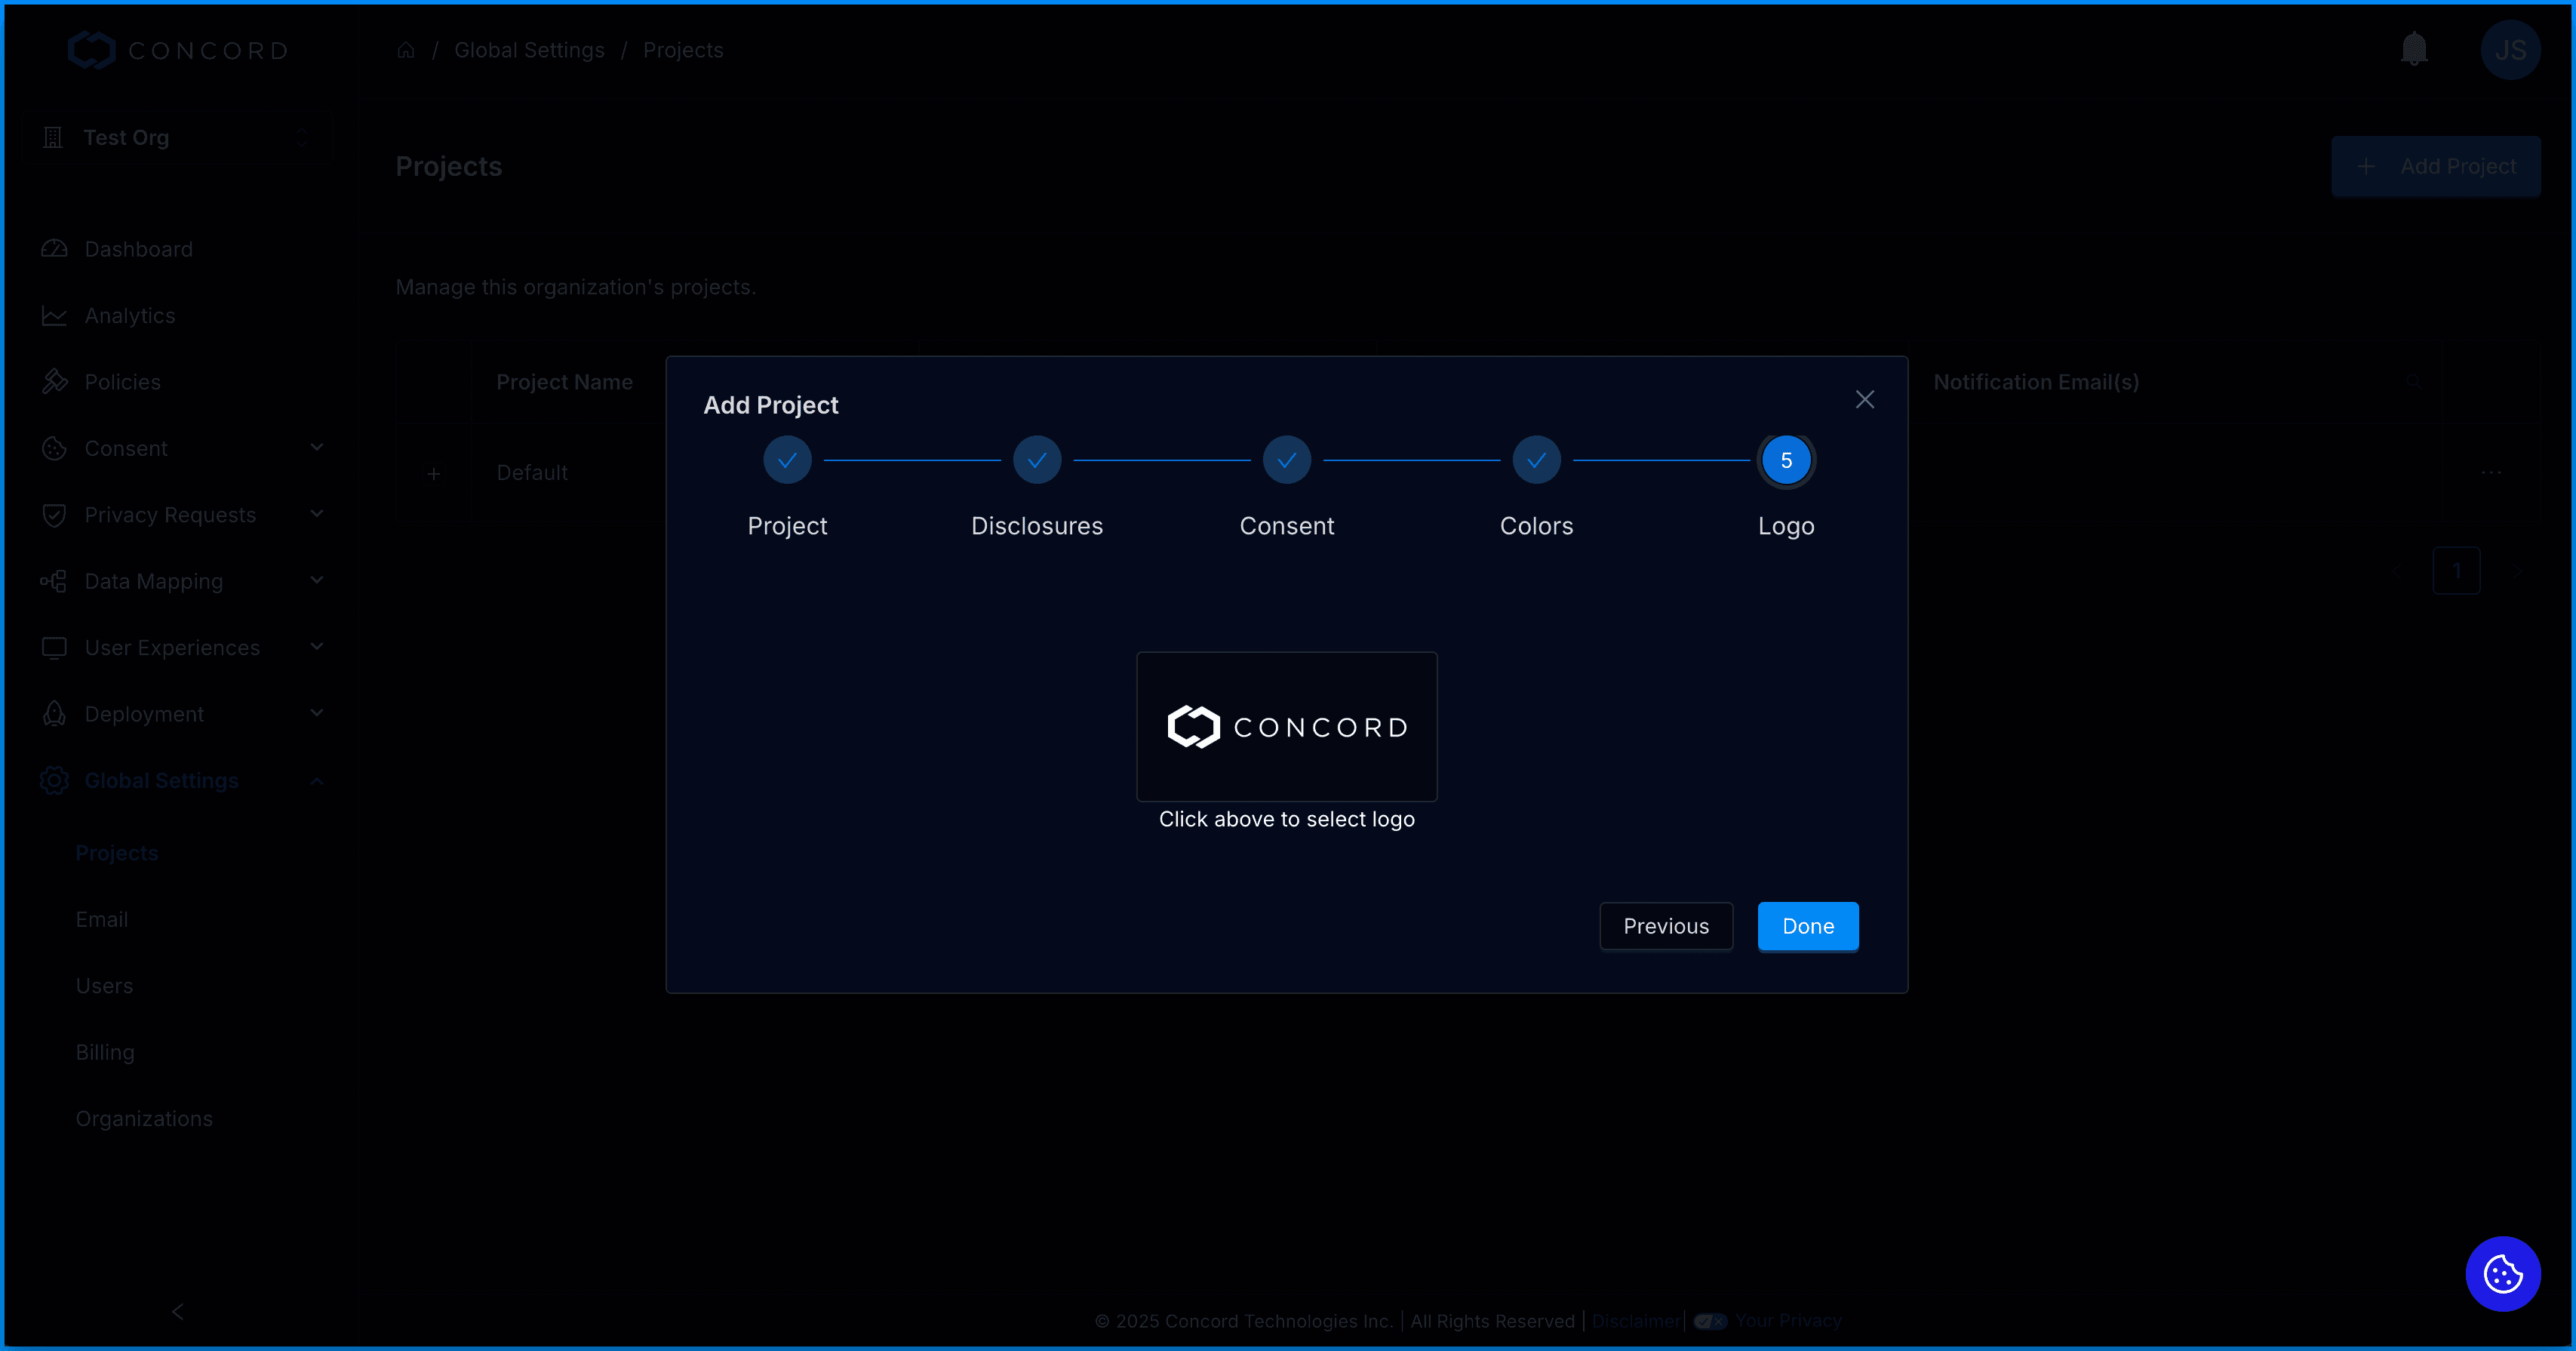Go to the Project step

[787, 461]
